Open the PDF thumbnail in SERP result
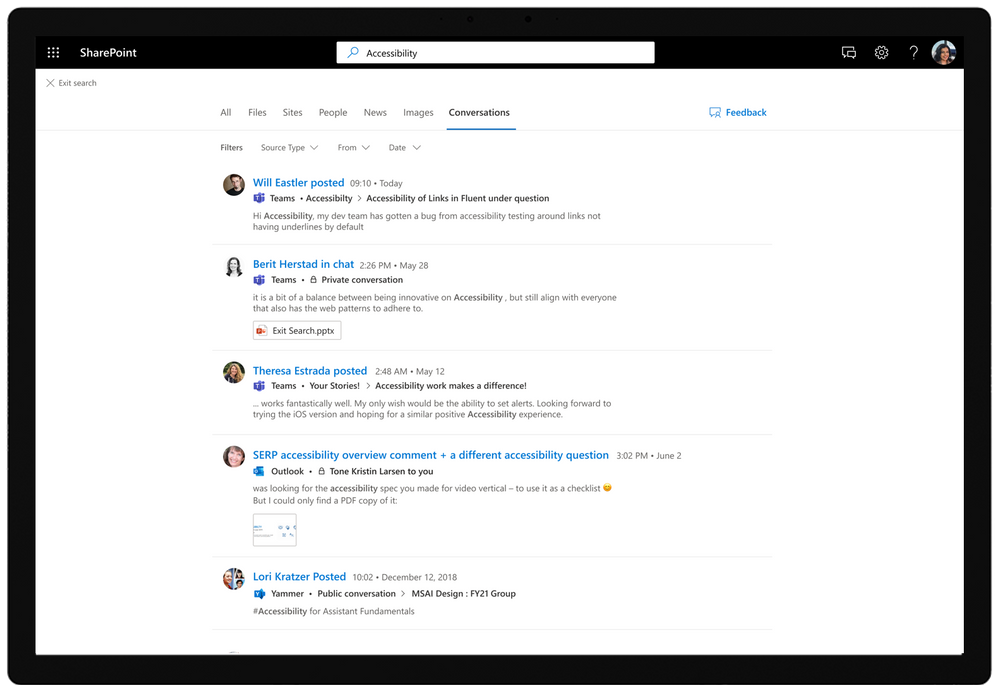Viewport: 999px width, 685px height. 275,530
